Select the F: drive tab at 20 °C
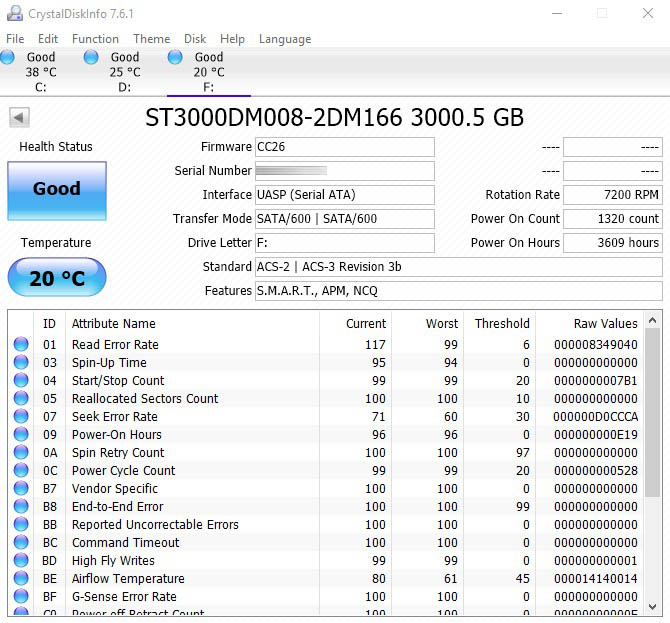The width and height of the screenshot is (670, 623). (209, 72)
